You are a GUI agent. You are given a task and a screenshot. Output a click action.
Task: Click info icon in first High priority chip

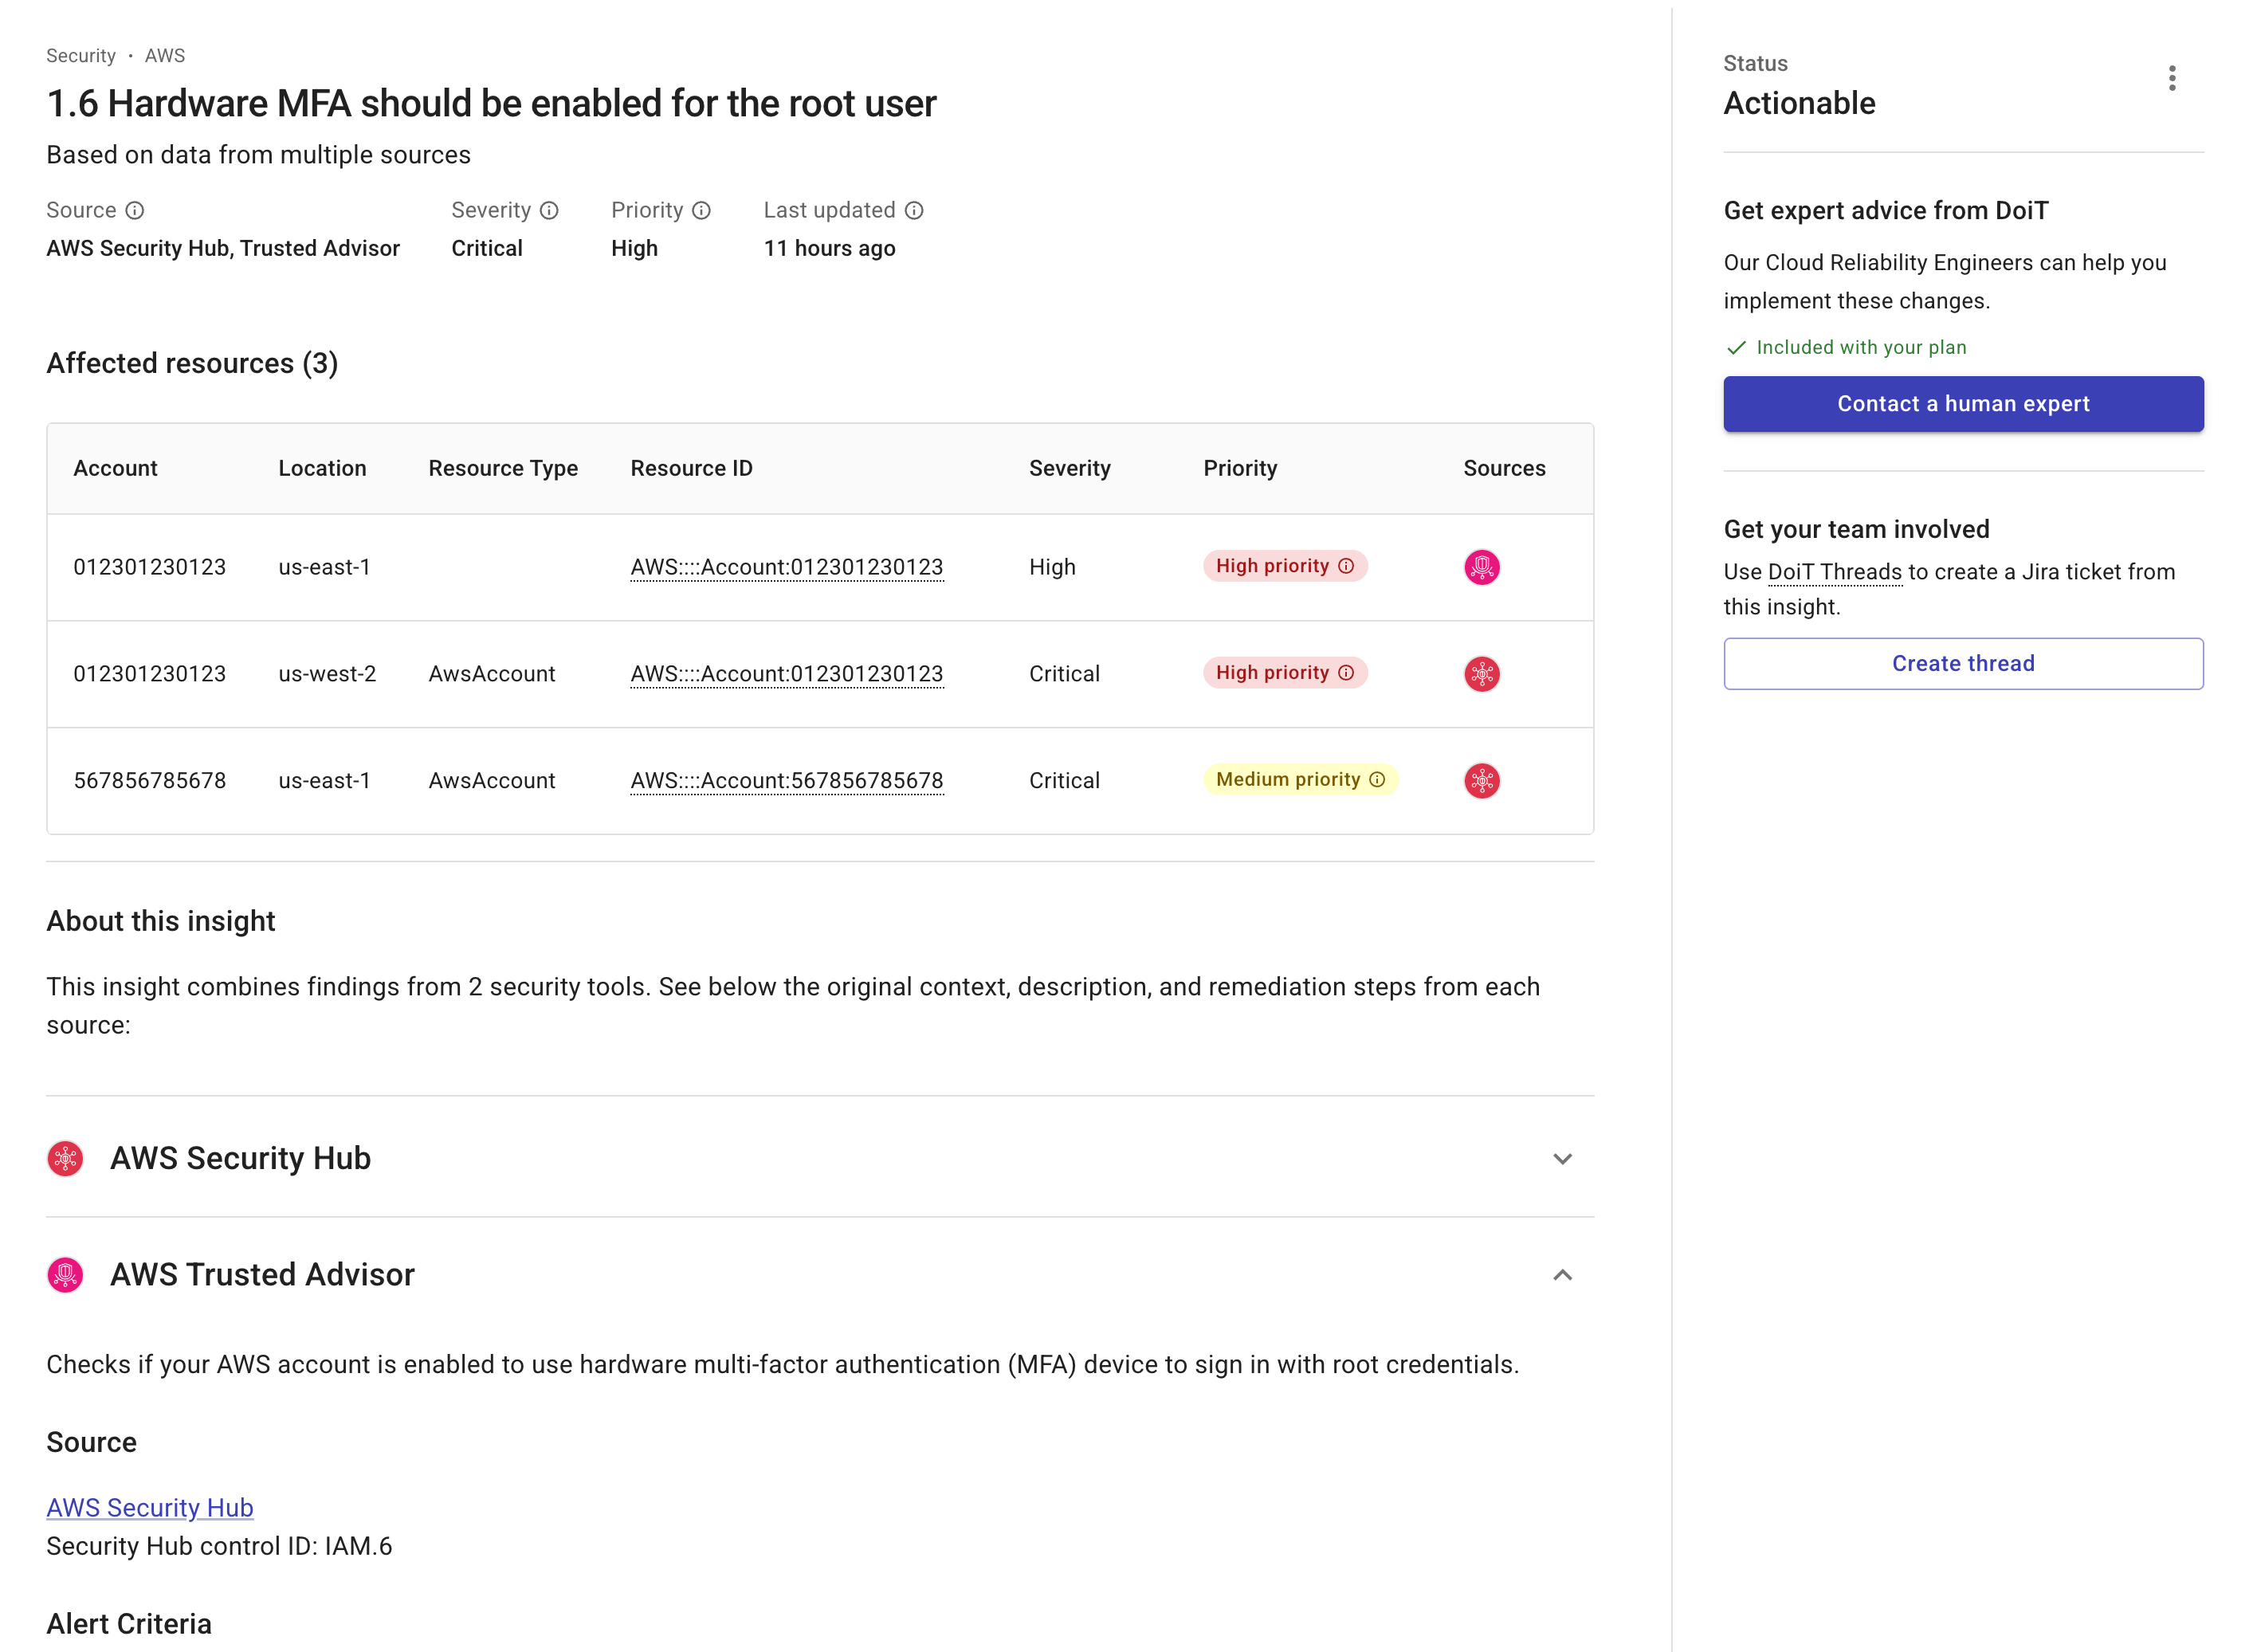(x=1346, y=566)
